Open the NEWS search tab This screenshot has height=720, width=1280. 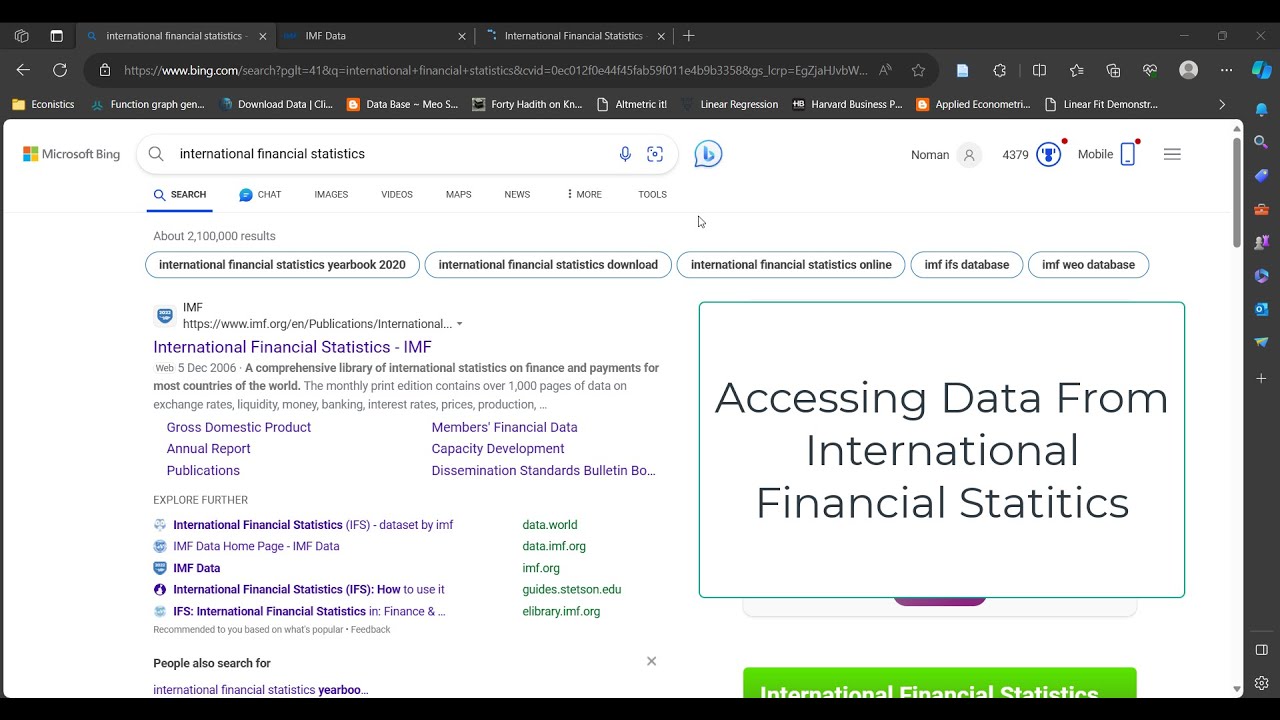tap(517, 195)
